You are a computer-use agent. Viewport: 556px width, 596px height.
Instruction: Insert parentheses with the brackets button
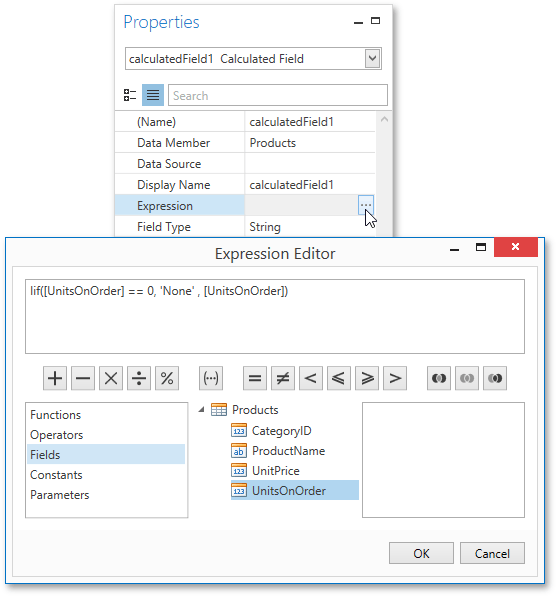(x=211, y=378)
